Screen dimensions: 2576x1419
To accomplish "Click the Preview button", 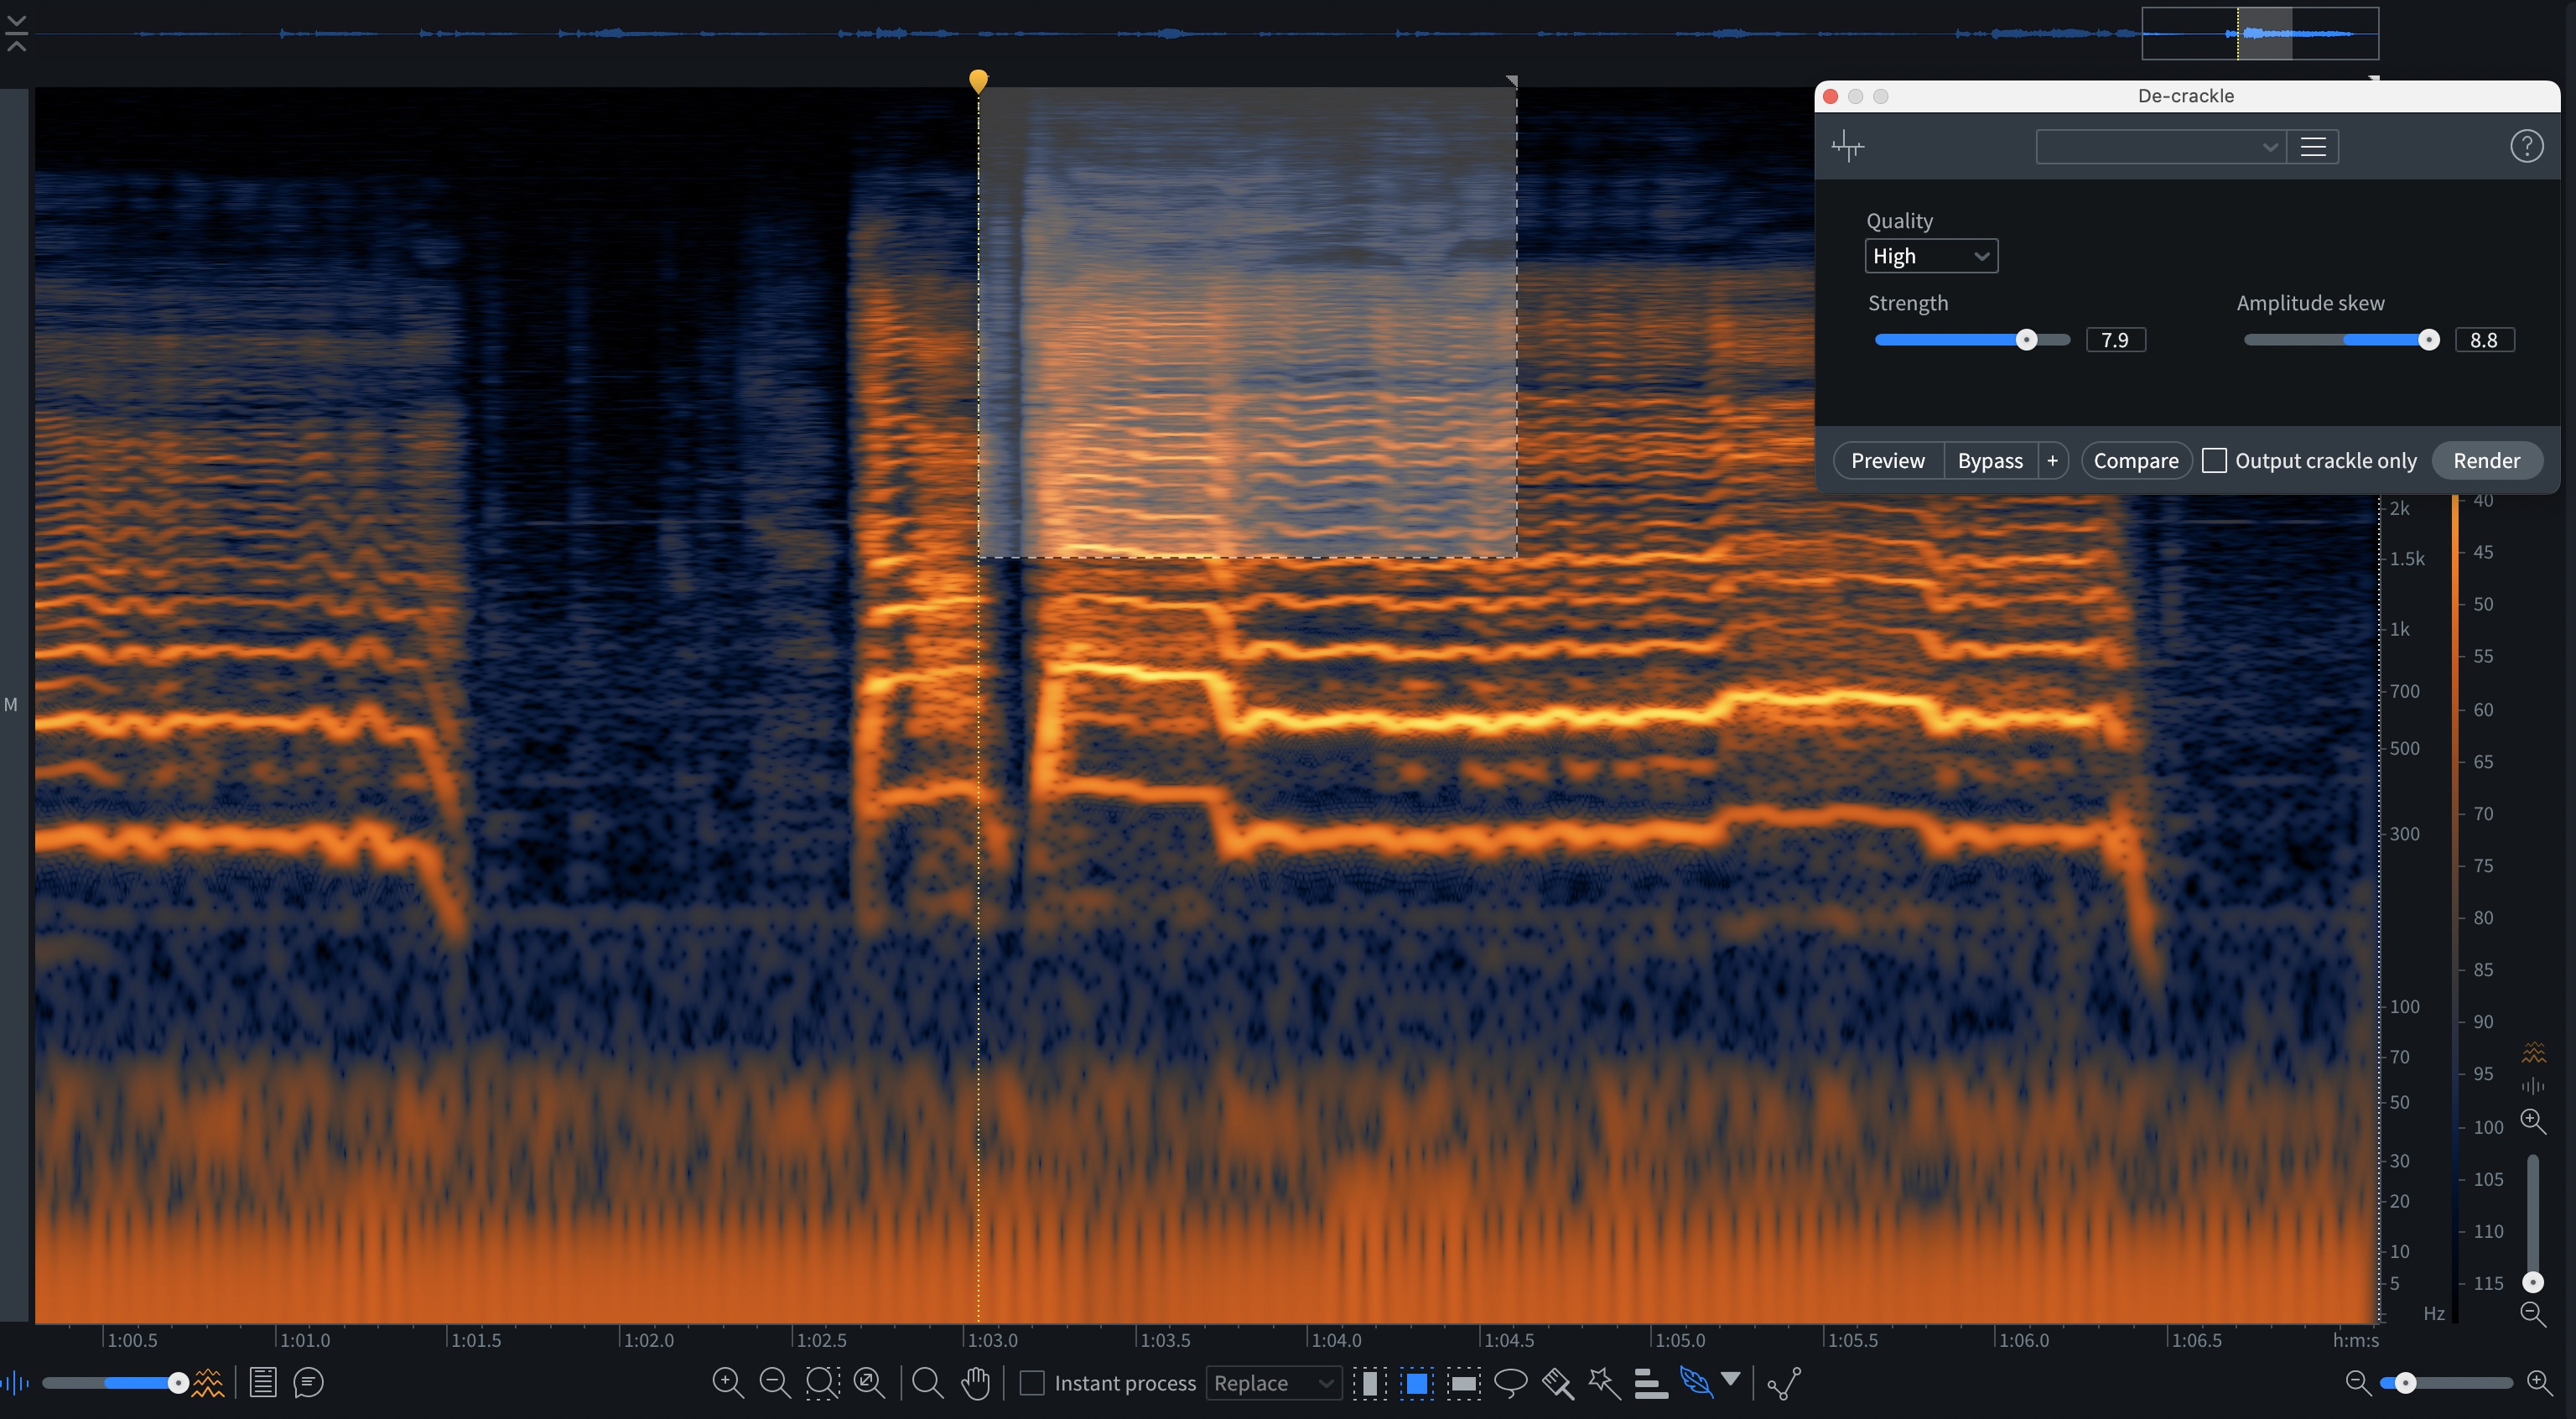I will click(1888, 460).
